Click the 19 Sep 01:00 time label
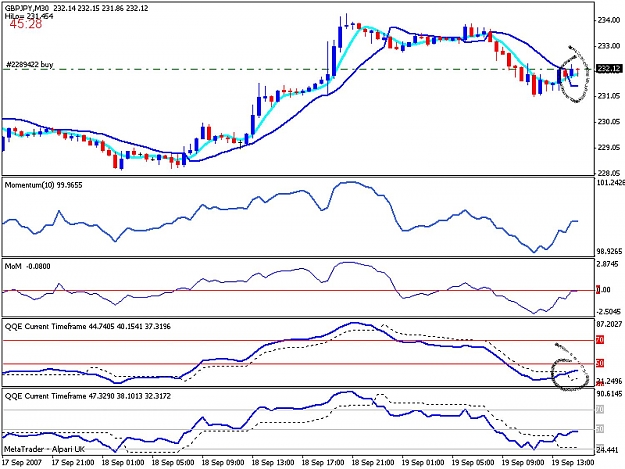 click(x=423, y=463)
